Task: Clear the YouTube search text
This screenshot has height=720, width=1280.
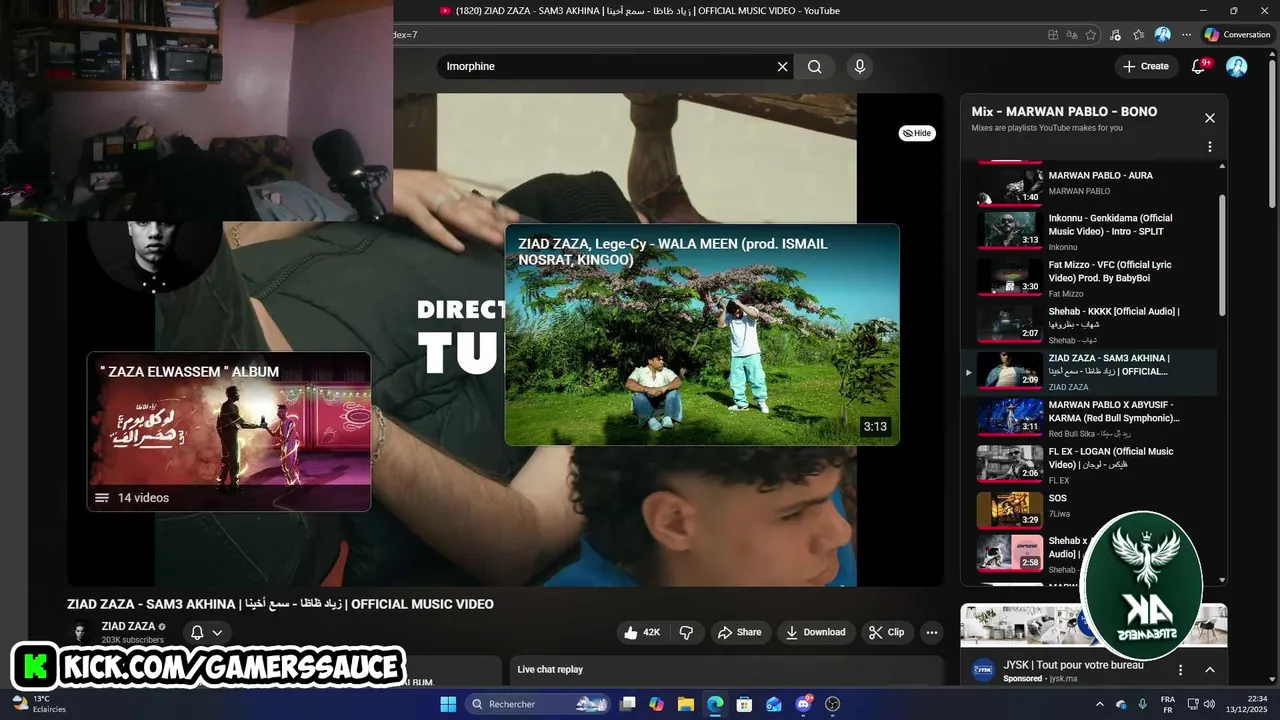Action: 782,66
